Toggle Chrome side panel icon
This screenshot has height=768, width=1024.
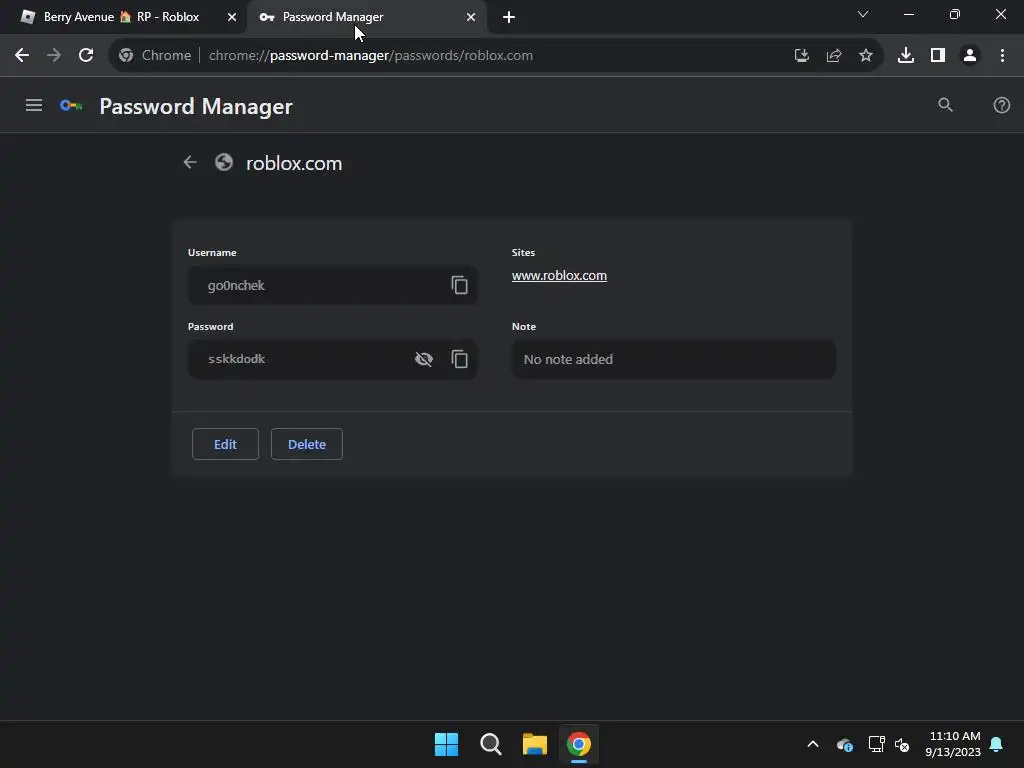pyautogui.click(x=938, y=56)
